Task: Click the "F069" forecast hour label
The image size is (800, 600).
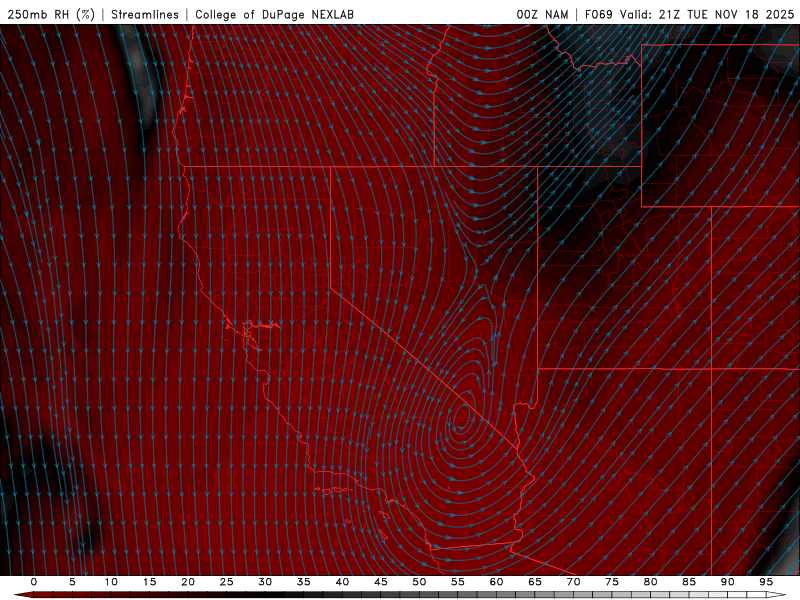Action: (598, 14)
